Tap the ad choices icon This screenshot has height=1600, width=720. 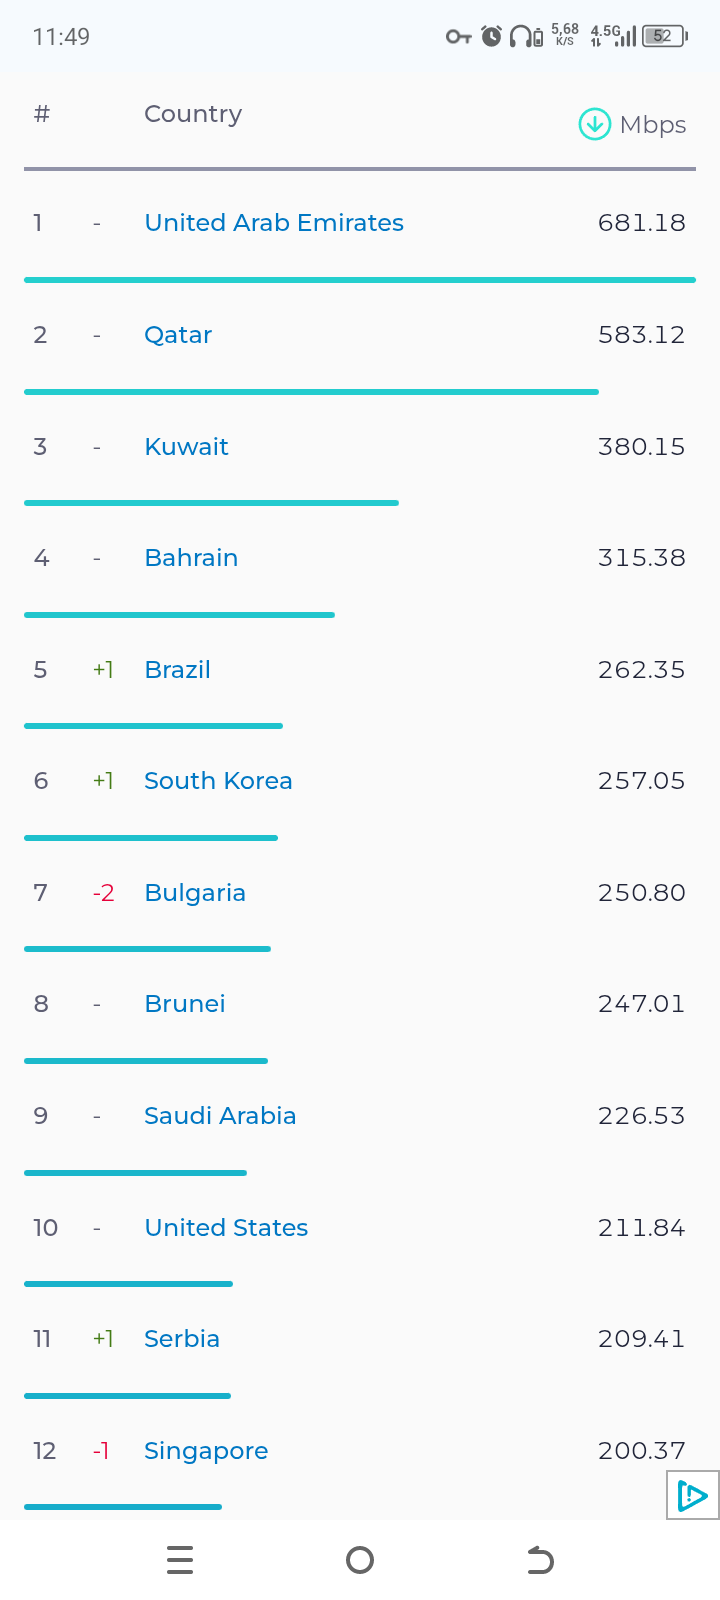point(692,1496)
